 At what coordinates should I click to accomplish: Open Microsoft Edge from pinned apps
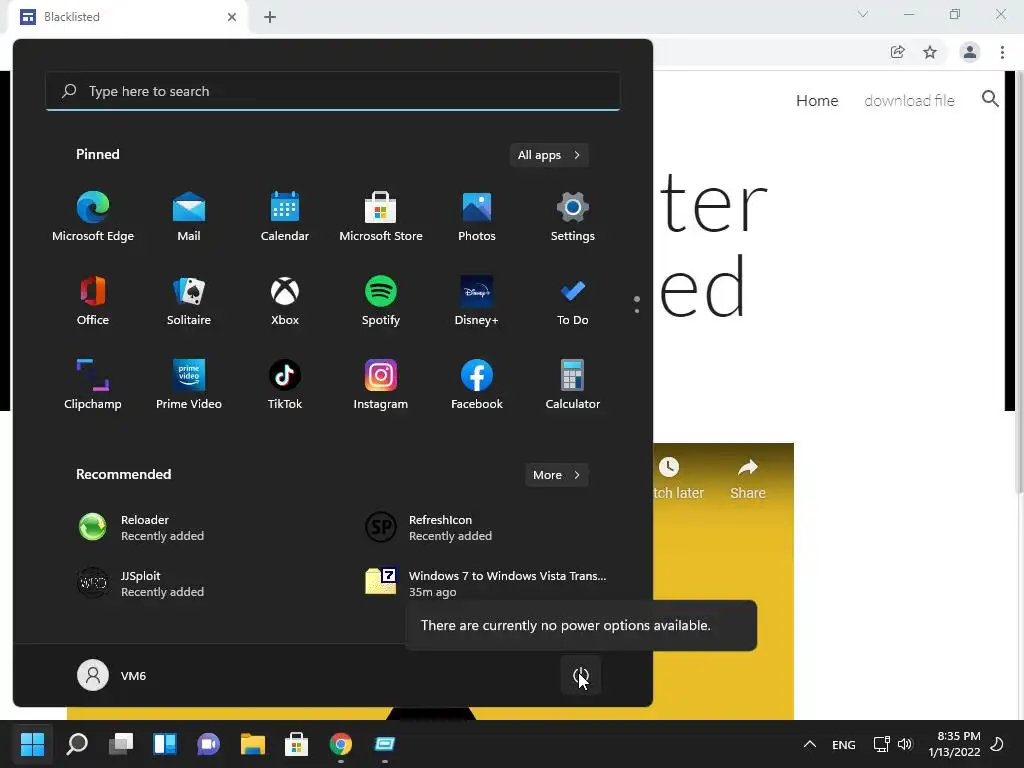coord(93,217)
